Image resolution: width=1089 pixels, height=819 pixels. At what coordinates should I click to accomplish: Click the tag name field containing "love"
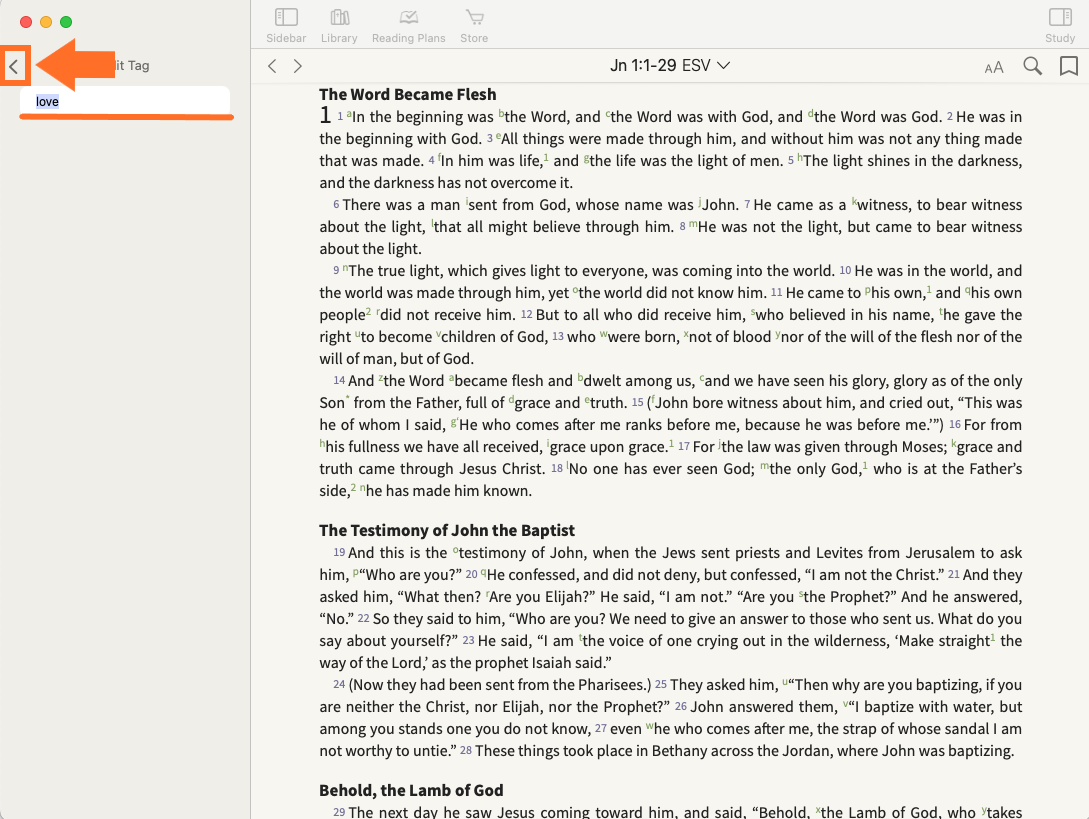[125, 101]
